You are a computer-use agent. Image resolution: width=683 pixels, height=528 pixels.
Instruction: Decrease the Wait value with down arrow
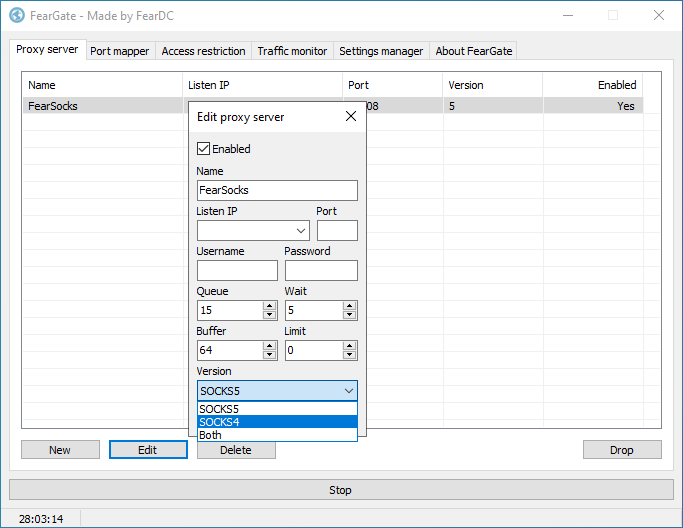(349, 315)
